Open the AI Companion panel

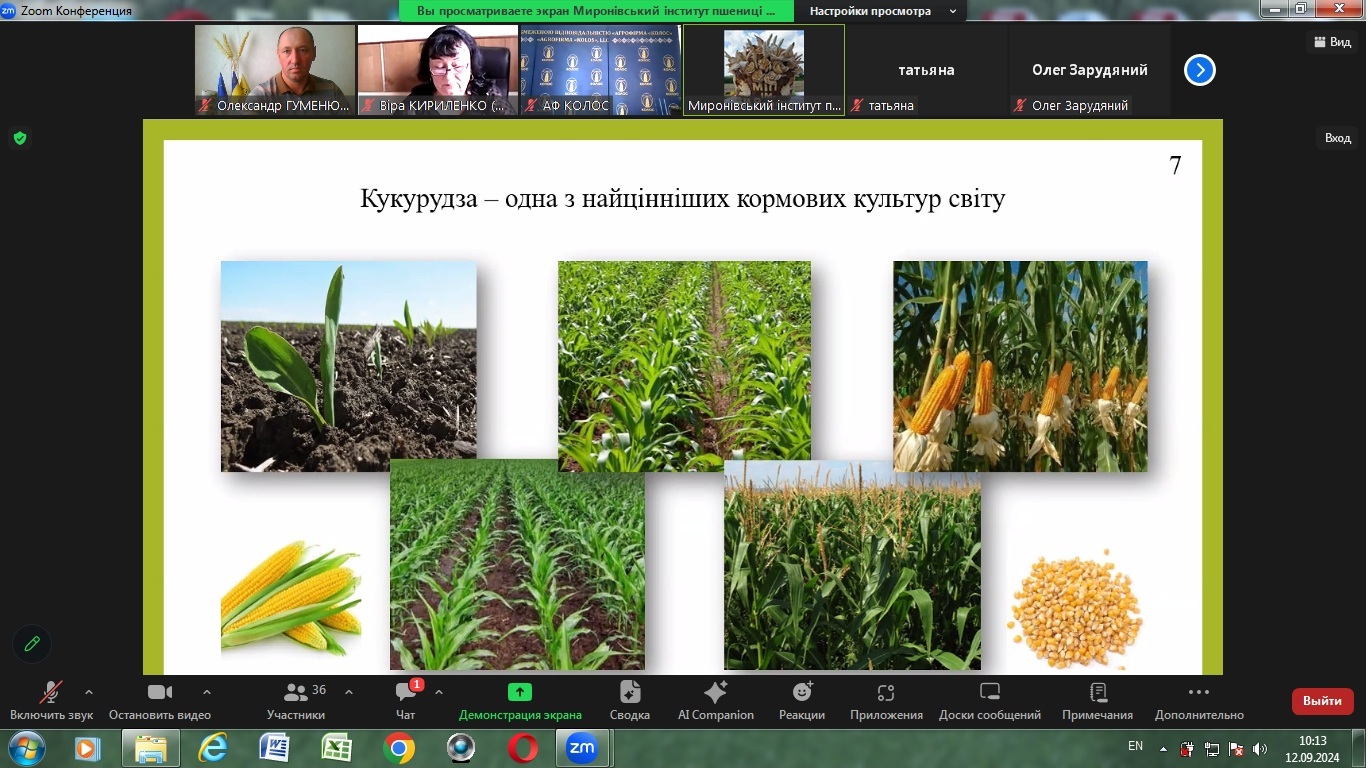pos(715,700)
